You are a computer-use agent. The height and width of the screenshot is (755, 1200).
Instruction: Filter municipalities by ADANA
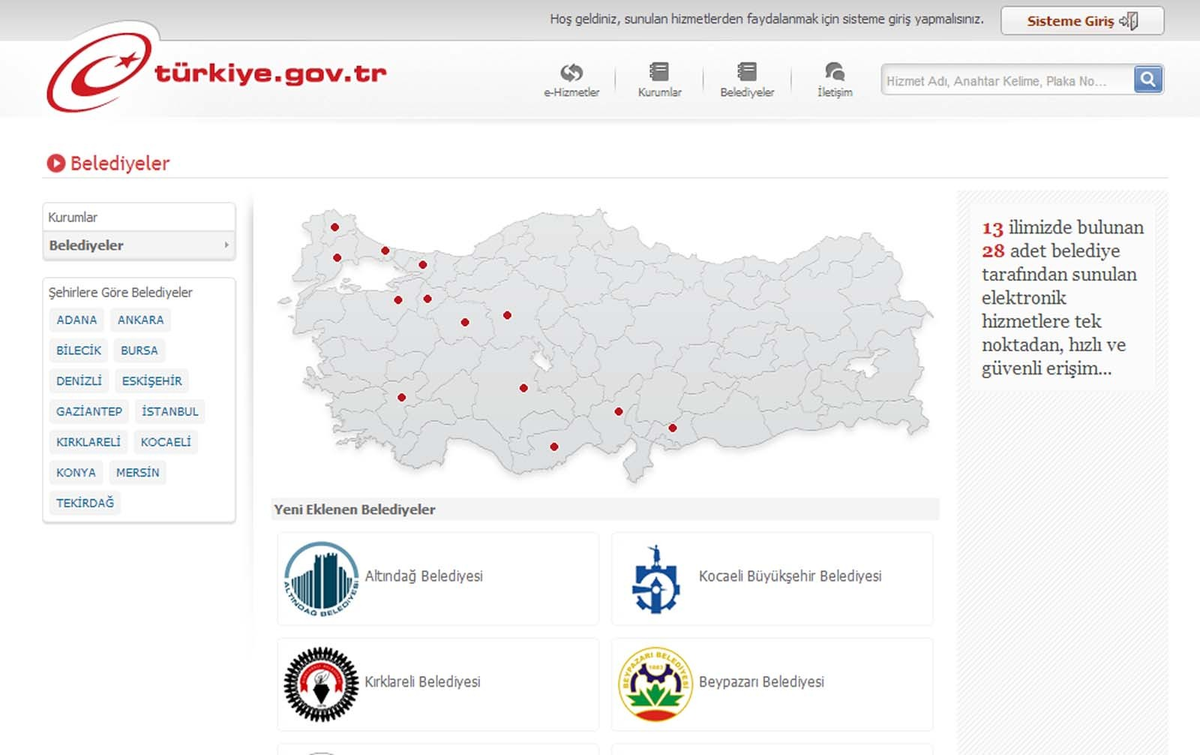click(x=77, y=320)
